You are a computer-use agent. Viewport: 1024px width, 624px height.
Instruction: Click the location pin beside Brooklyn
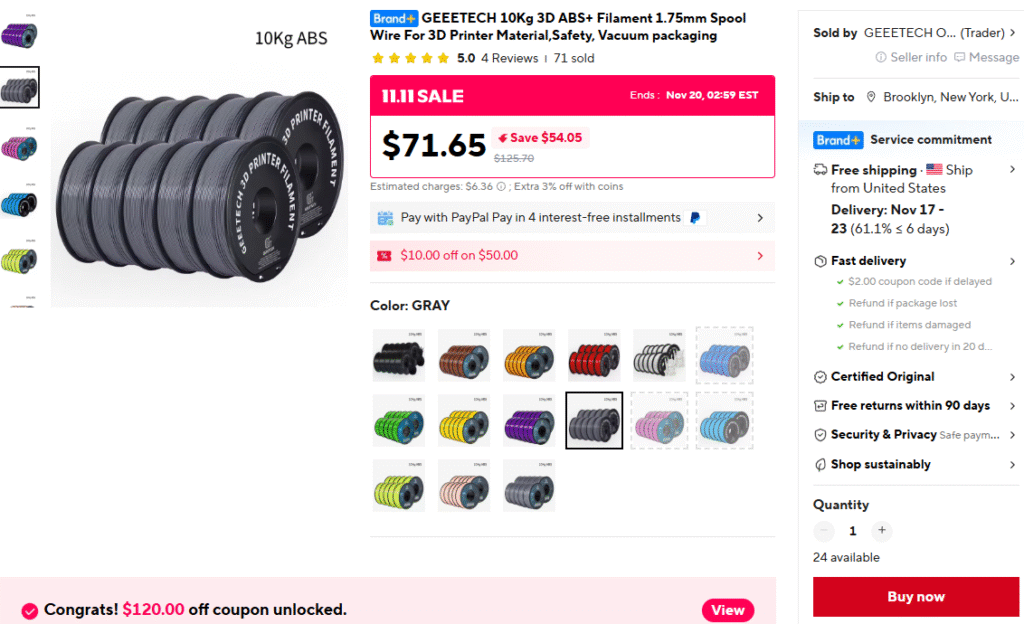click(x=872, y=97)
